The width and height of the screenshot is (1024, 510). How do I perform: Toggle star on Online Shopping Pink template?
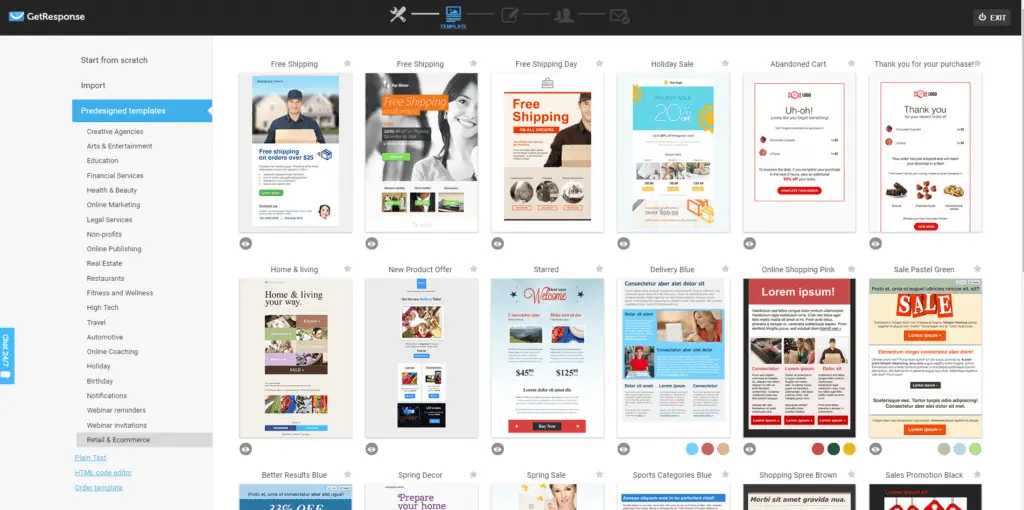(x=852, y=269)
